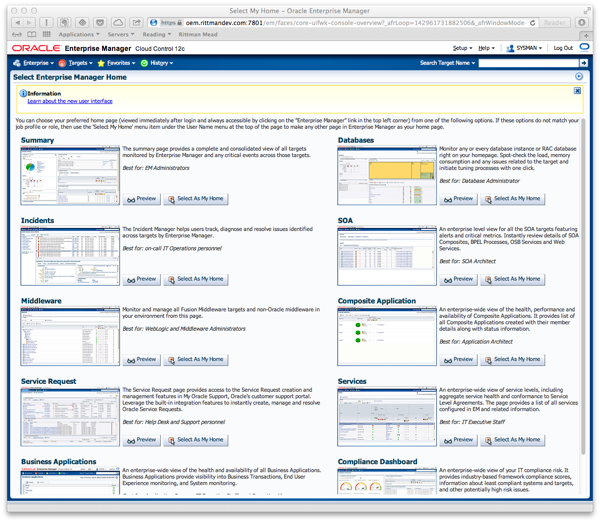This screenshot has width=600, height=522.
Task: Select Services as my home
Action: tap(513, 440)
